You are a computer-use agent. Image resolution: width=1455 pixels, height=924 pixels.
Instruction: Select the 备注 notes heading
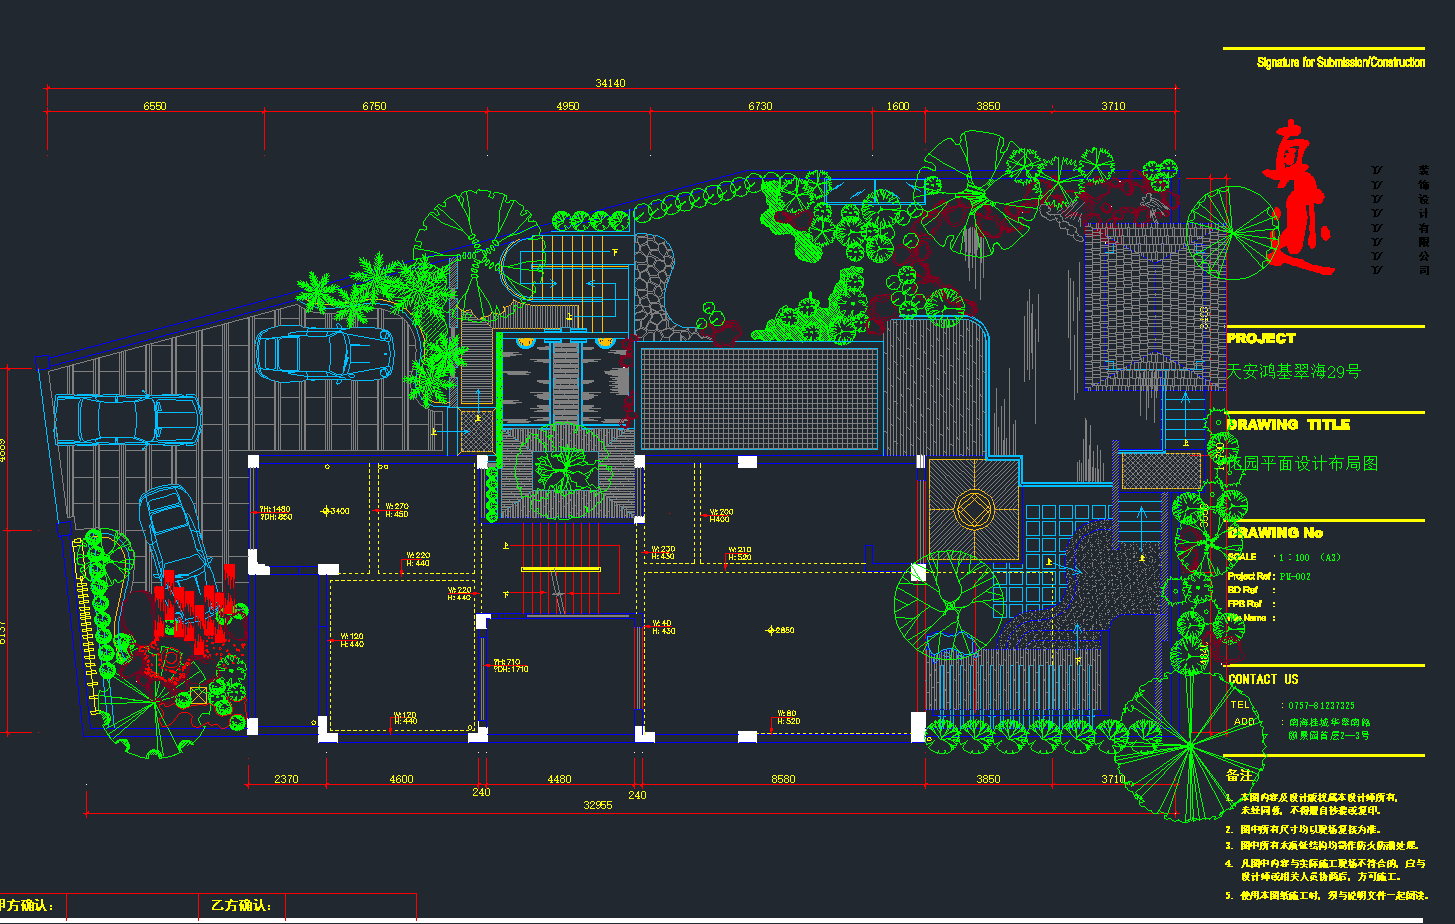click(1238, 775)
